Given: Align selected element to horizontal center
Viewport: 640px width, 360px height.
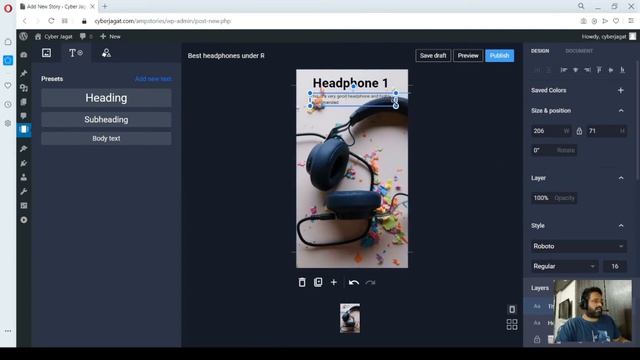Looking at the screenshot, I should 576,70.
